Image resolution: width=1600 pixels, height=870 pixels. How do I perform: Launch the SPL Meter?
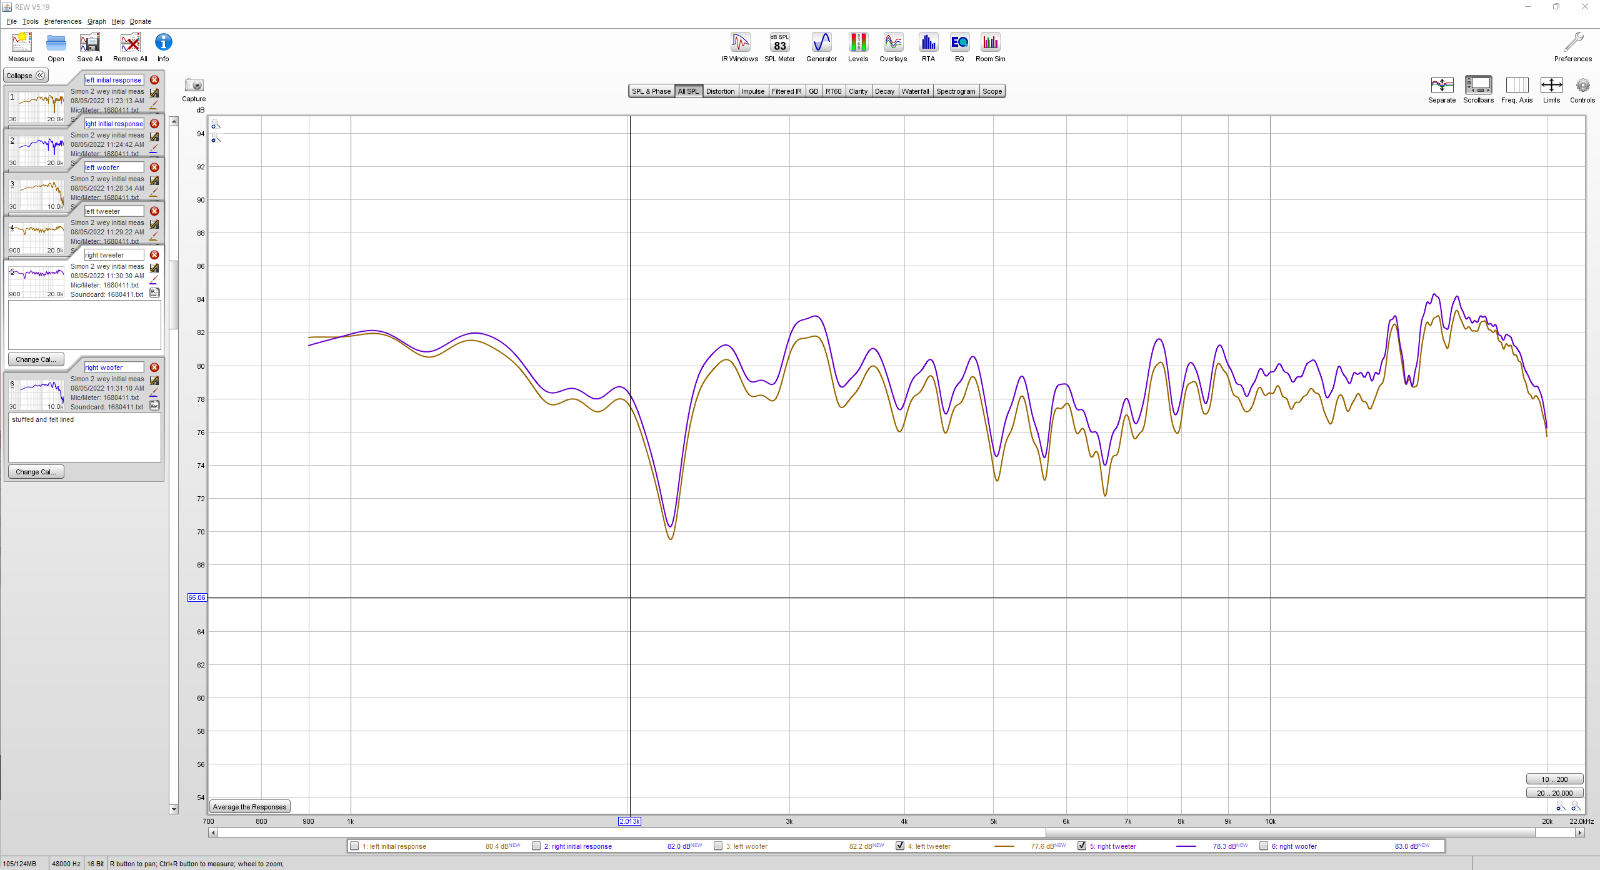coord(780,46)
